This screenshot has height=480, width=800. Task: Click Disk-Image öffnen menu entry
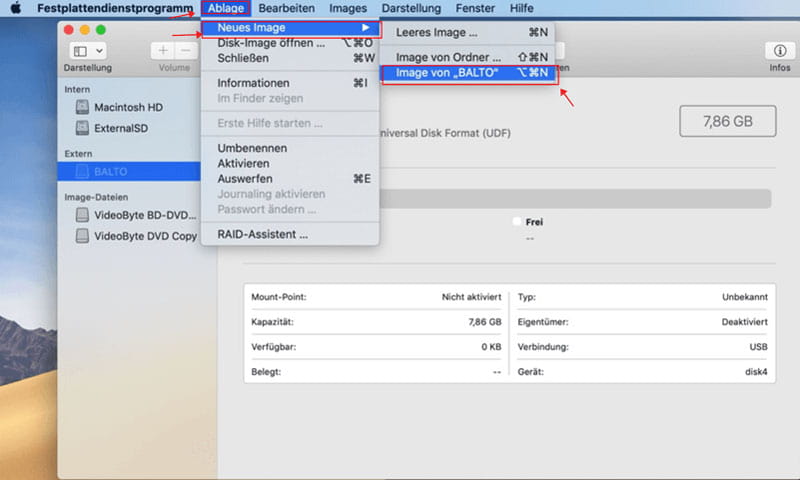pos(270,43)
